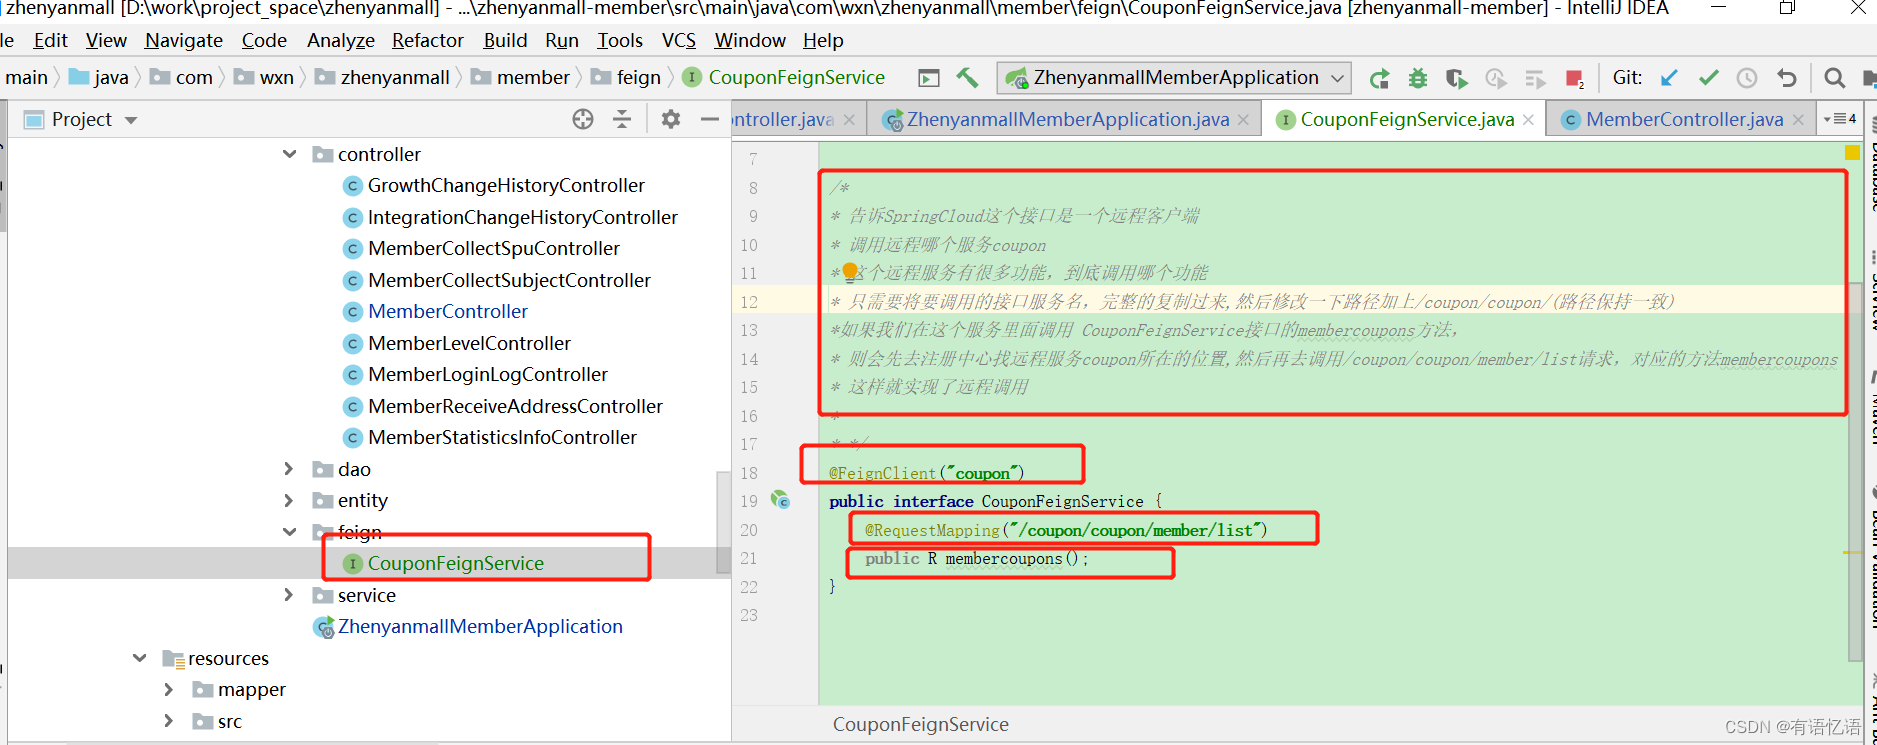The height and width of the screenshot is (745, 1877).
Task: Open the Run menu
Action: pos(562,41)
